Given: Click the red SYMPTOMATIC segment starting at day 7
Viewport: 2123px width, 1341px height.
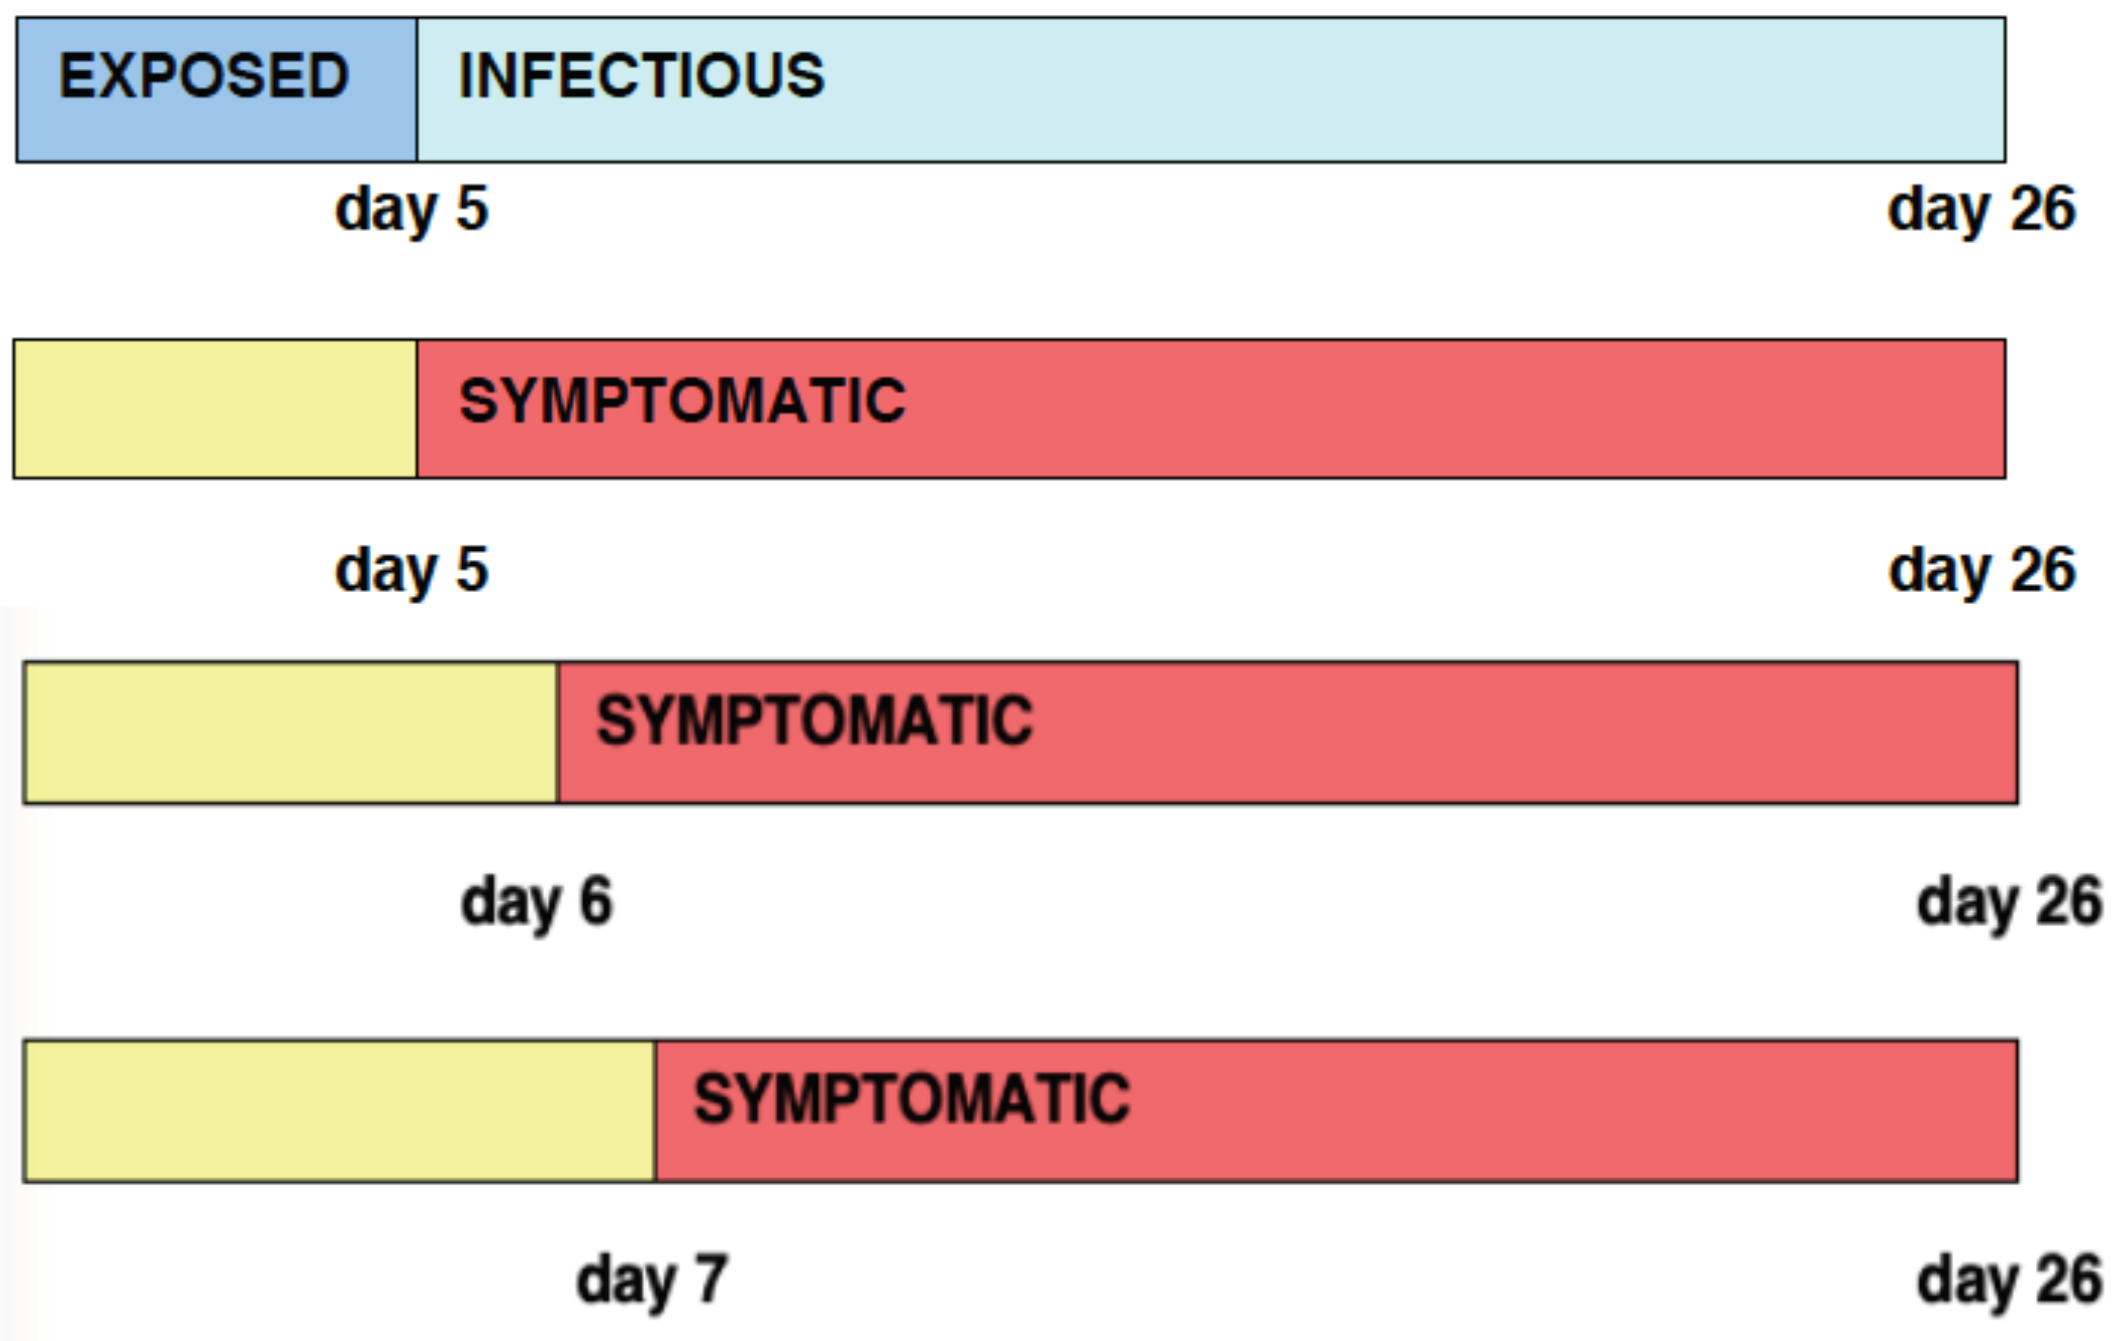Looking at the screenshot, I should point(1336,1111).
